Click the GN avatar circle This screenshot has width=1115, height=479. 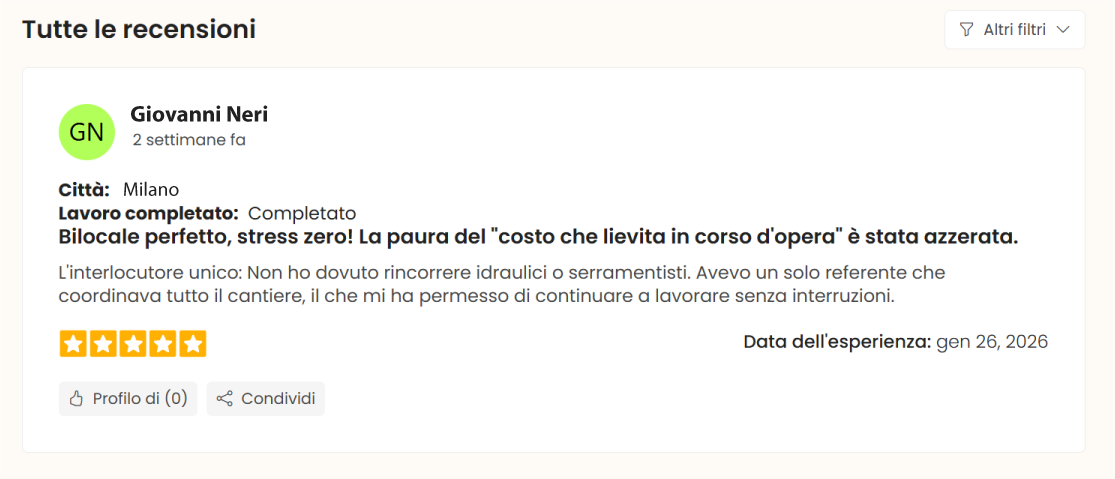(87, 132)
